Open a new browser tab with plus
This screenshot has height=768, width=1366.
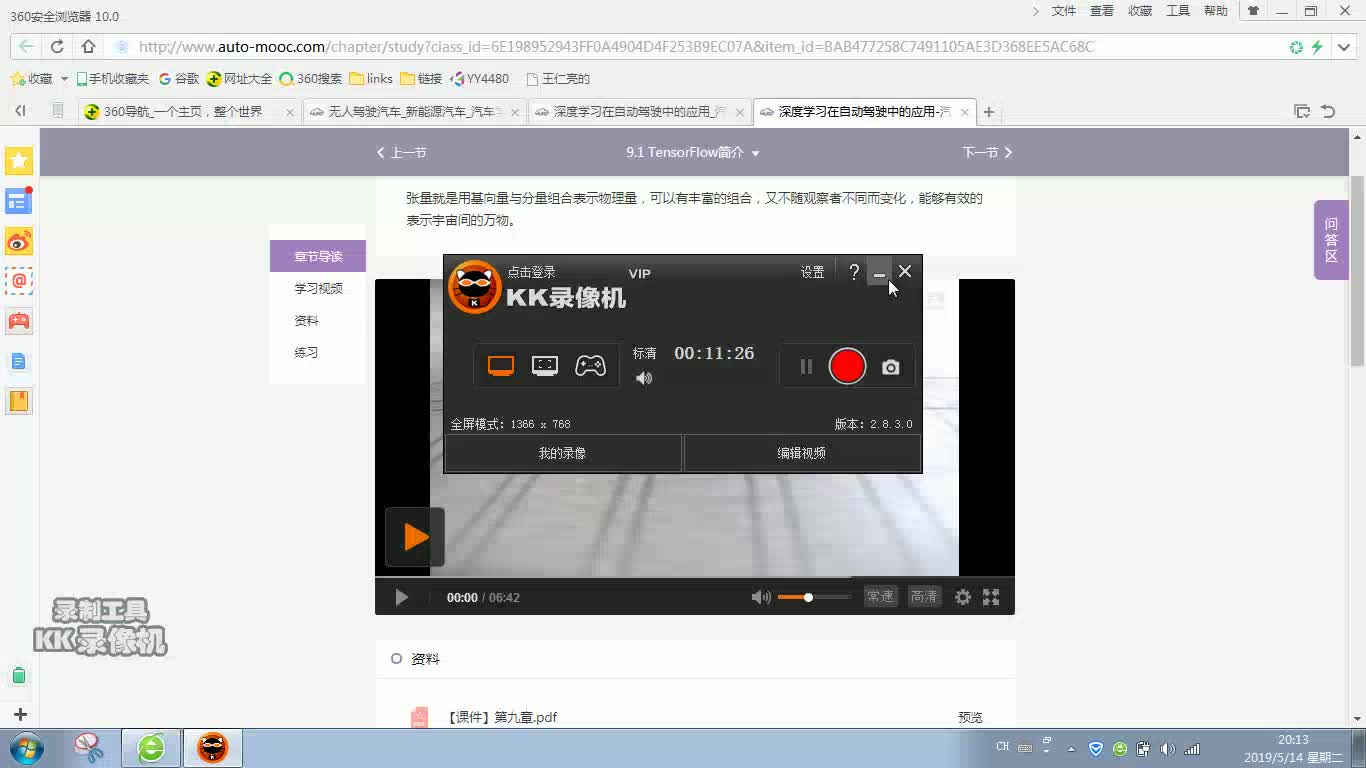coord(989,112)
